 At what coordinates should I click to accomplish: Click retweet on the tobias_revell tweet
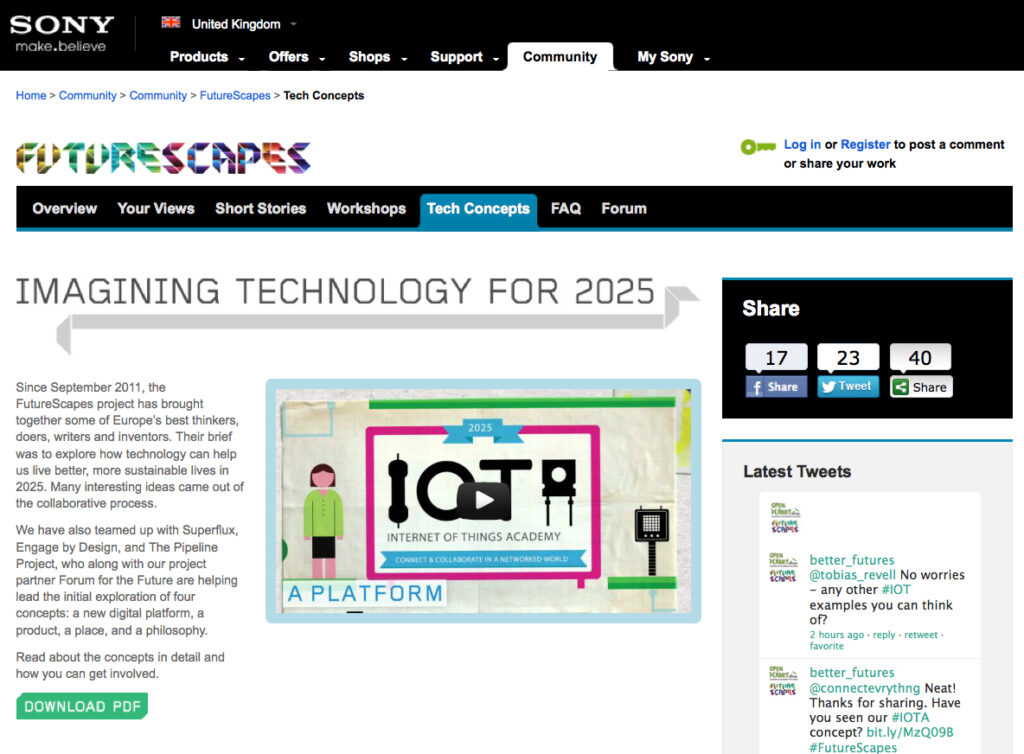tap(921, 635)
